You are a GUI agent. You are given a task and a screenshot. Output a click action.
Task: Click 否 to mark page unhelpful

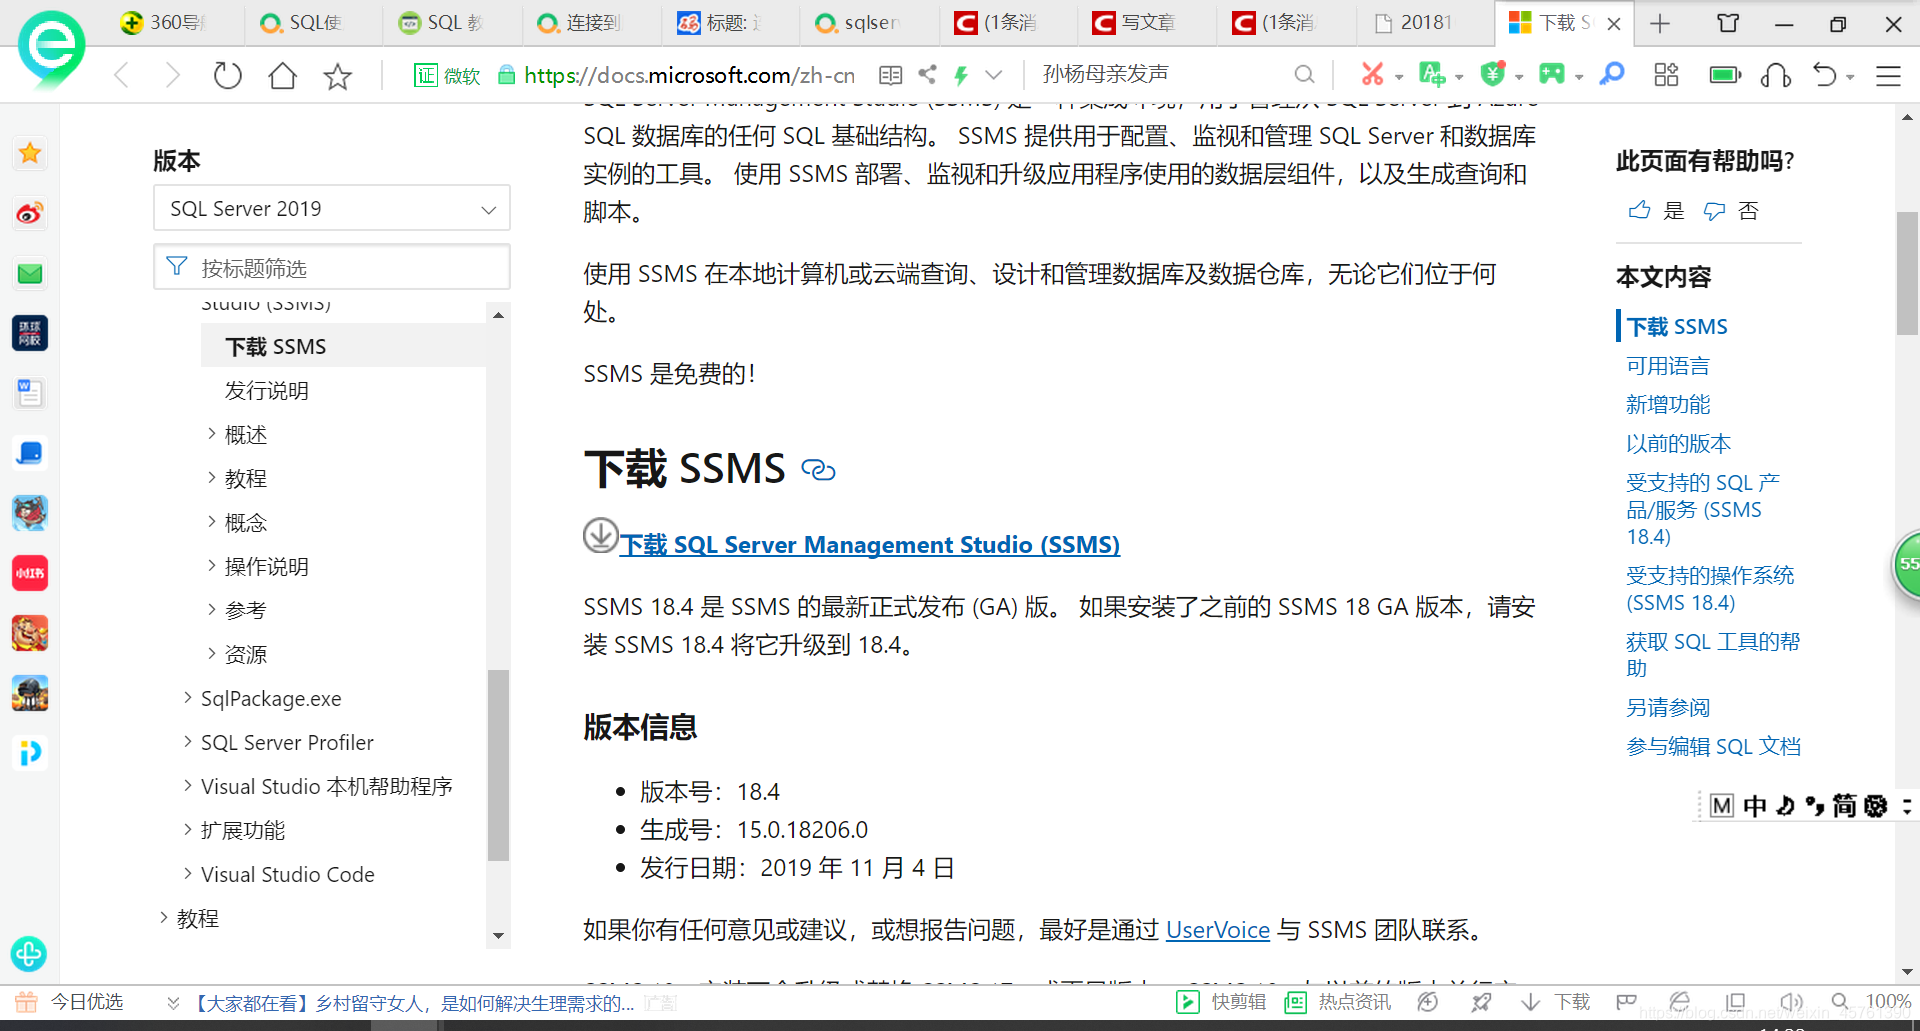[1749, 210]
